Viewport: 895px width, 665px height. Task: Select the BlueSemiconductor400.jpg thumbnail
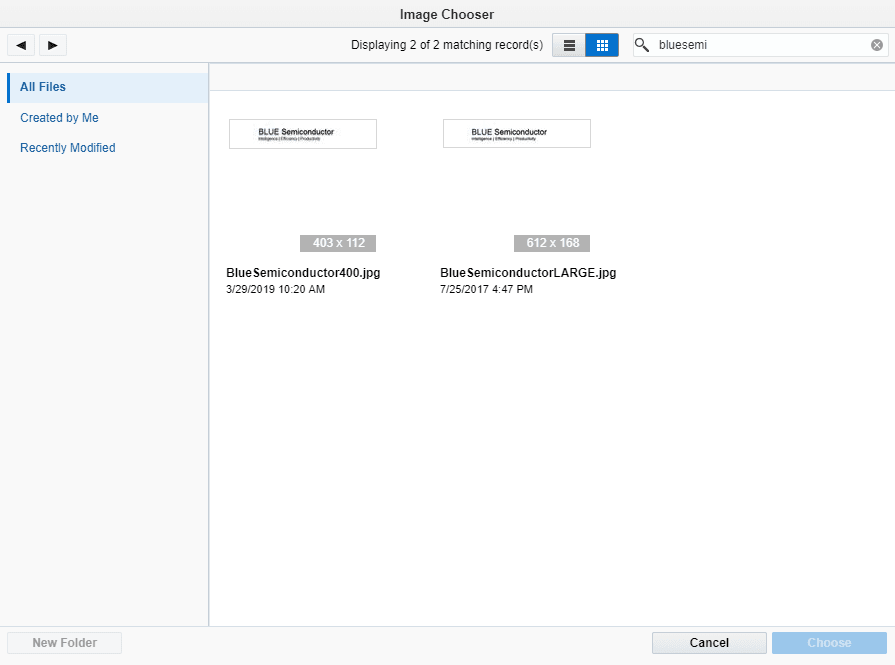[303, 134]
